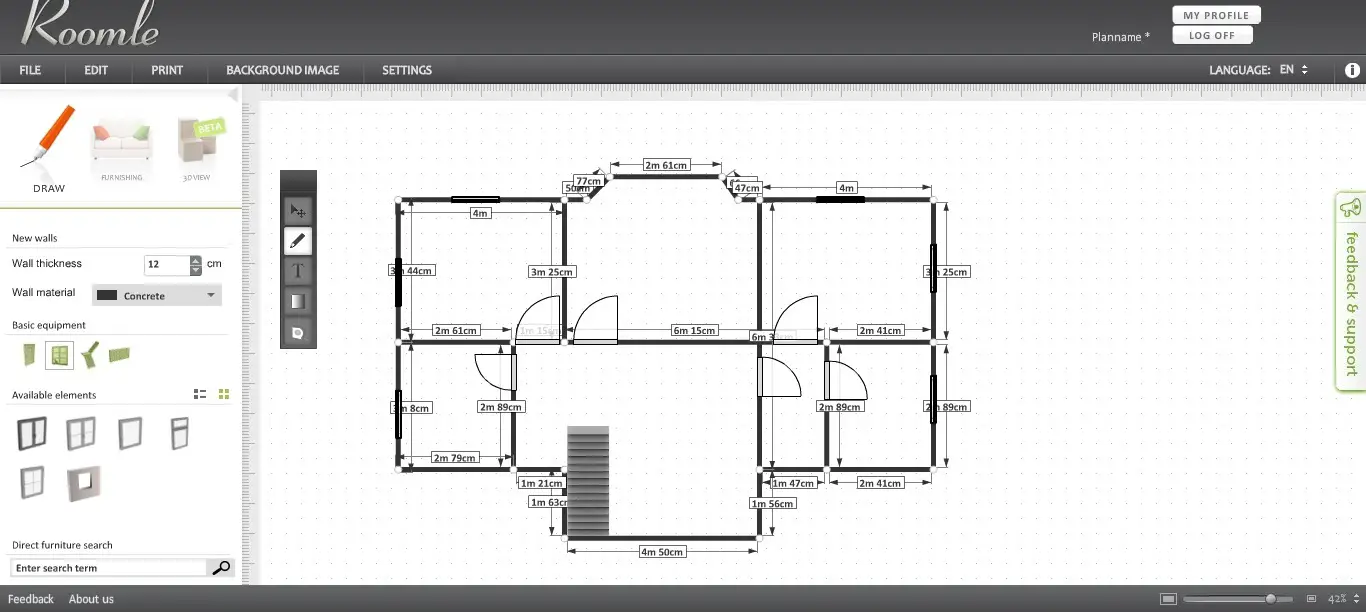1366x612 pixels.
Task: Pick the gradient fill floor tool
Action: [298, 301]
